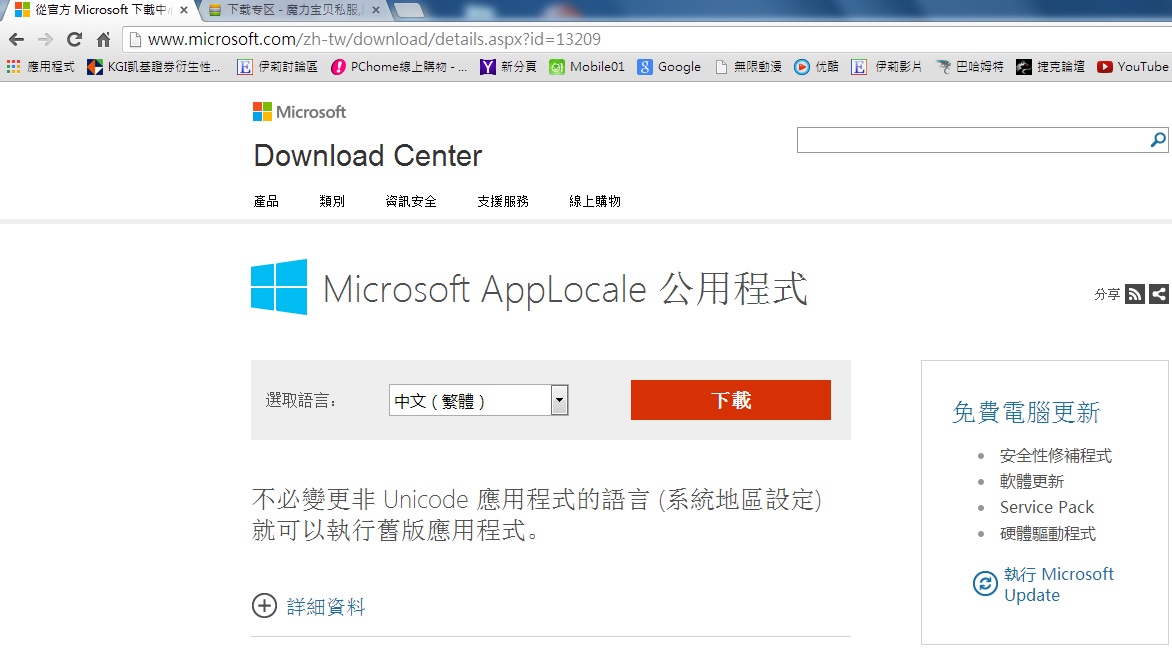This screenshot has height=669, width=1172.
Task: Reload the page with the refresh icon
Action: coord(74,40)
